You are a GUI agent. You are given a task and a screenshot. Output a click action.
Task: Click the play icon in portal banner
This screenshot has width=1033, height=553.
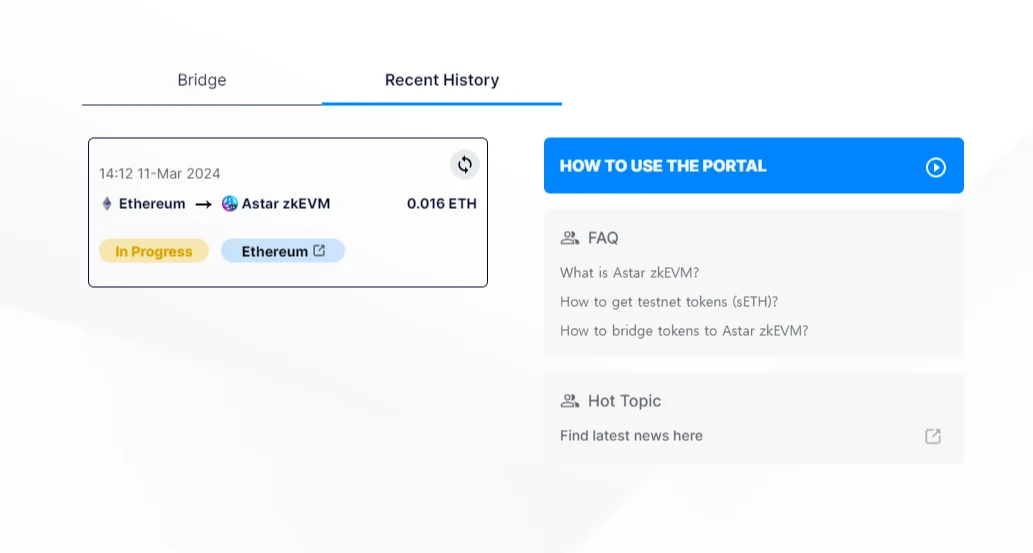tap(935, 167)
